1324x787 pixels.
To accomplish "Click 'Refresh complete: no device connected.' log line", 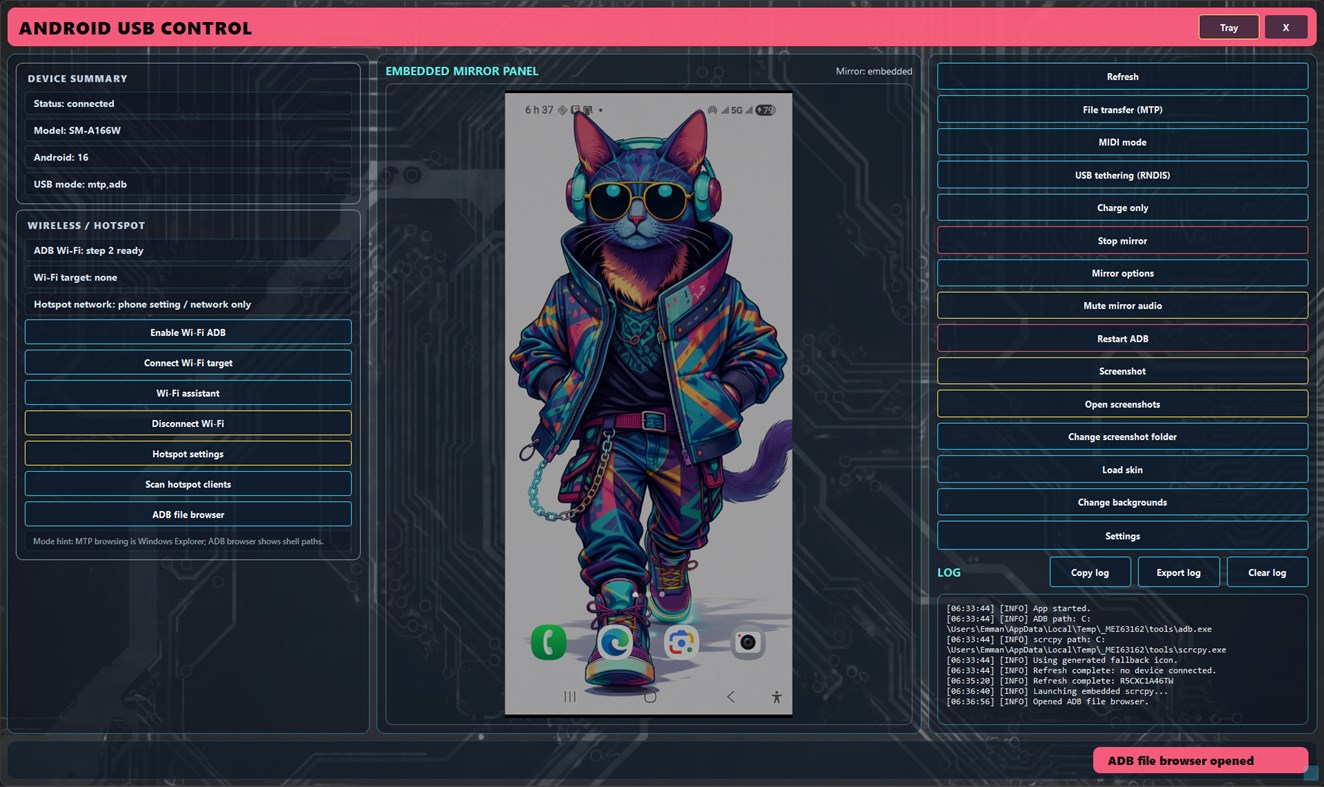I will (1081, 671).
